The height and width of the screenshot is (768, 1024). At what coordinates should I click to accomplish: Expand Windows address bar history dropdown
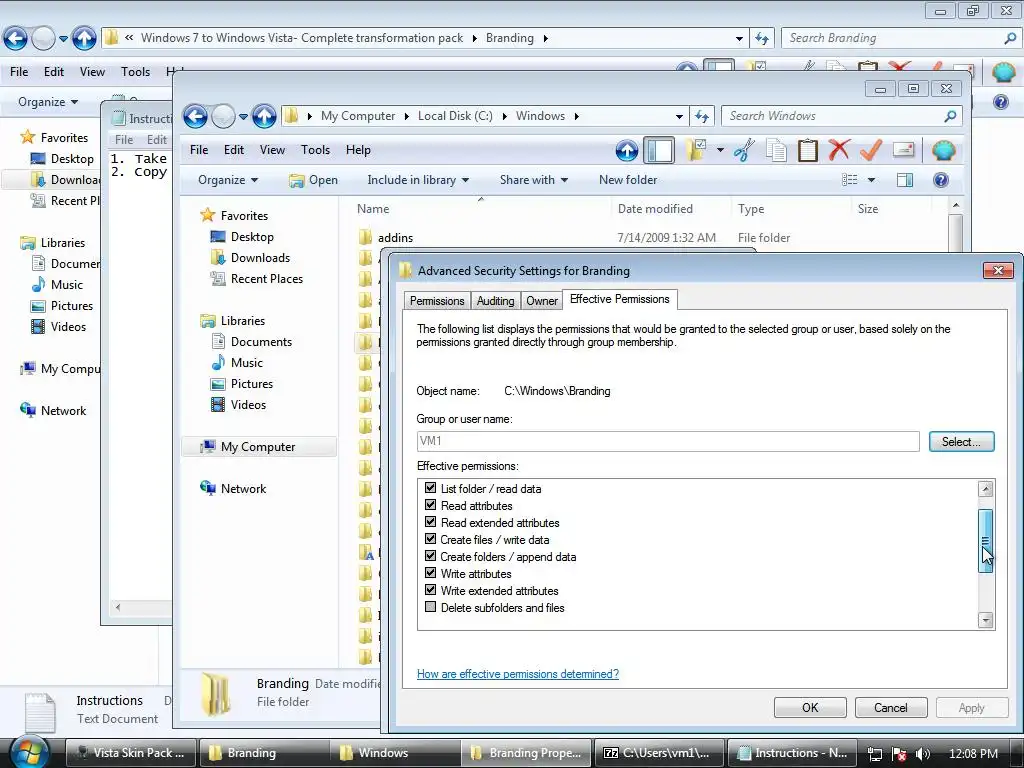[x=679, y=116]
